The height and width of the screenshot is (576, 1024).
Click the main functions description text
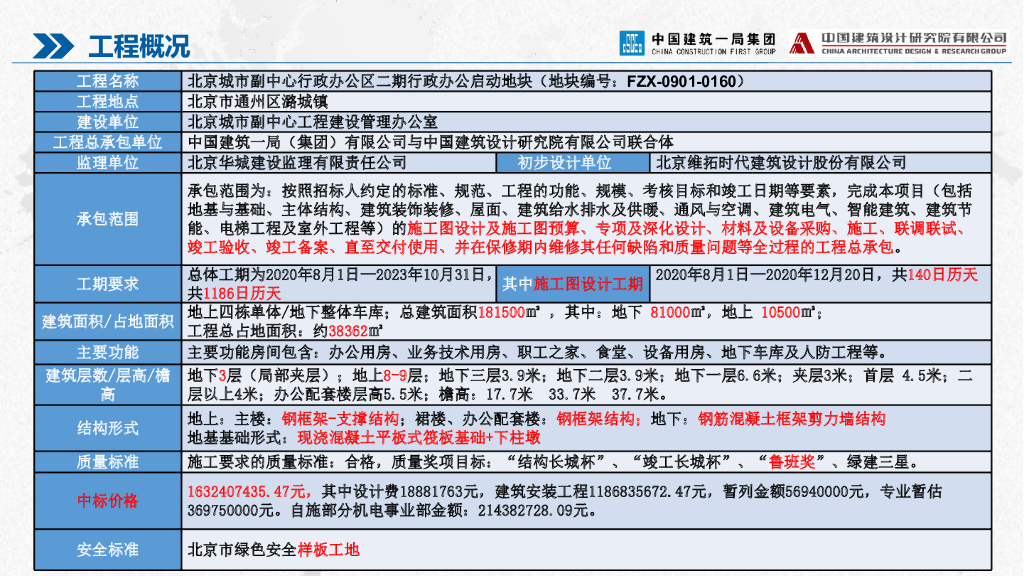537,353
